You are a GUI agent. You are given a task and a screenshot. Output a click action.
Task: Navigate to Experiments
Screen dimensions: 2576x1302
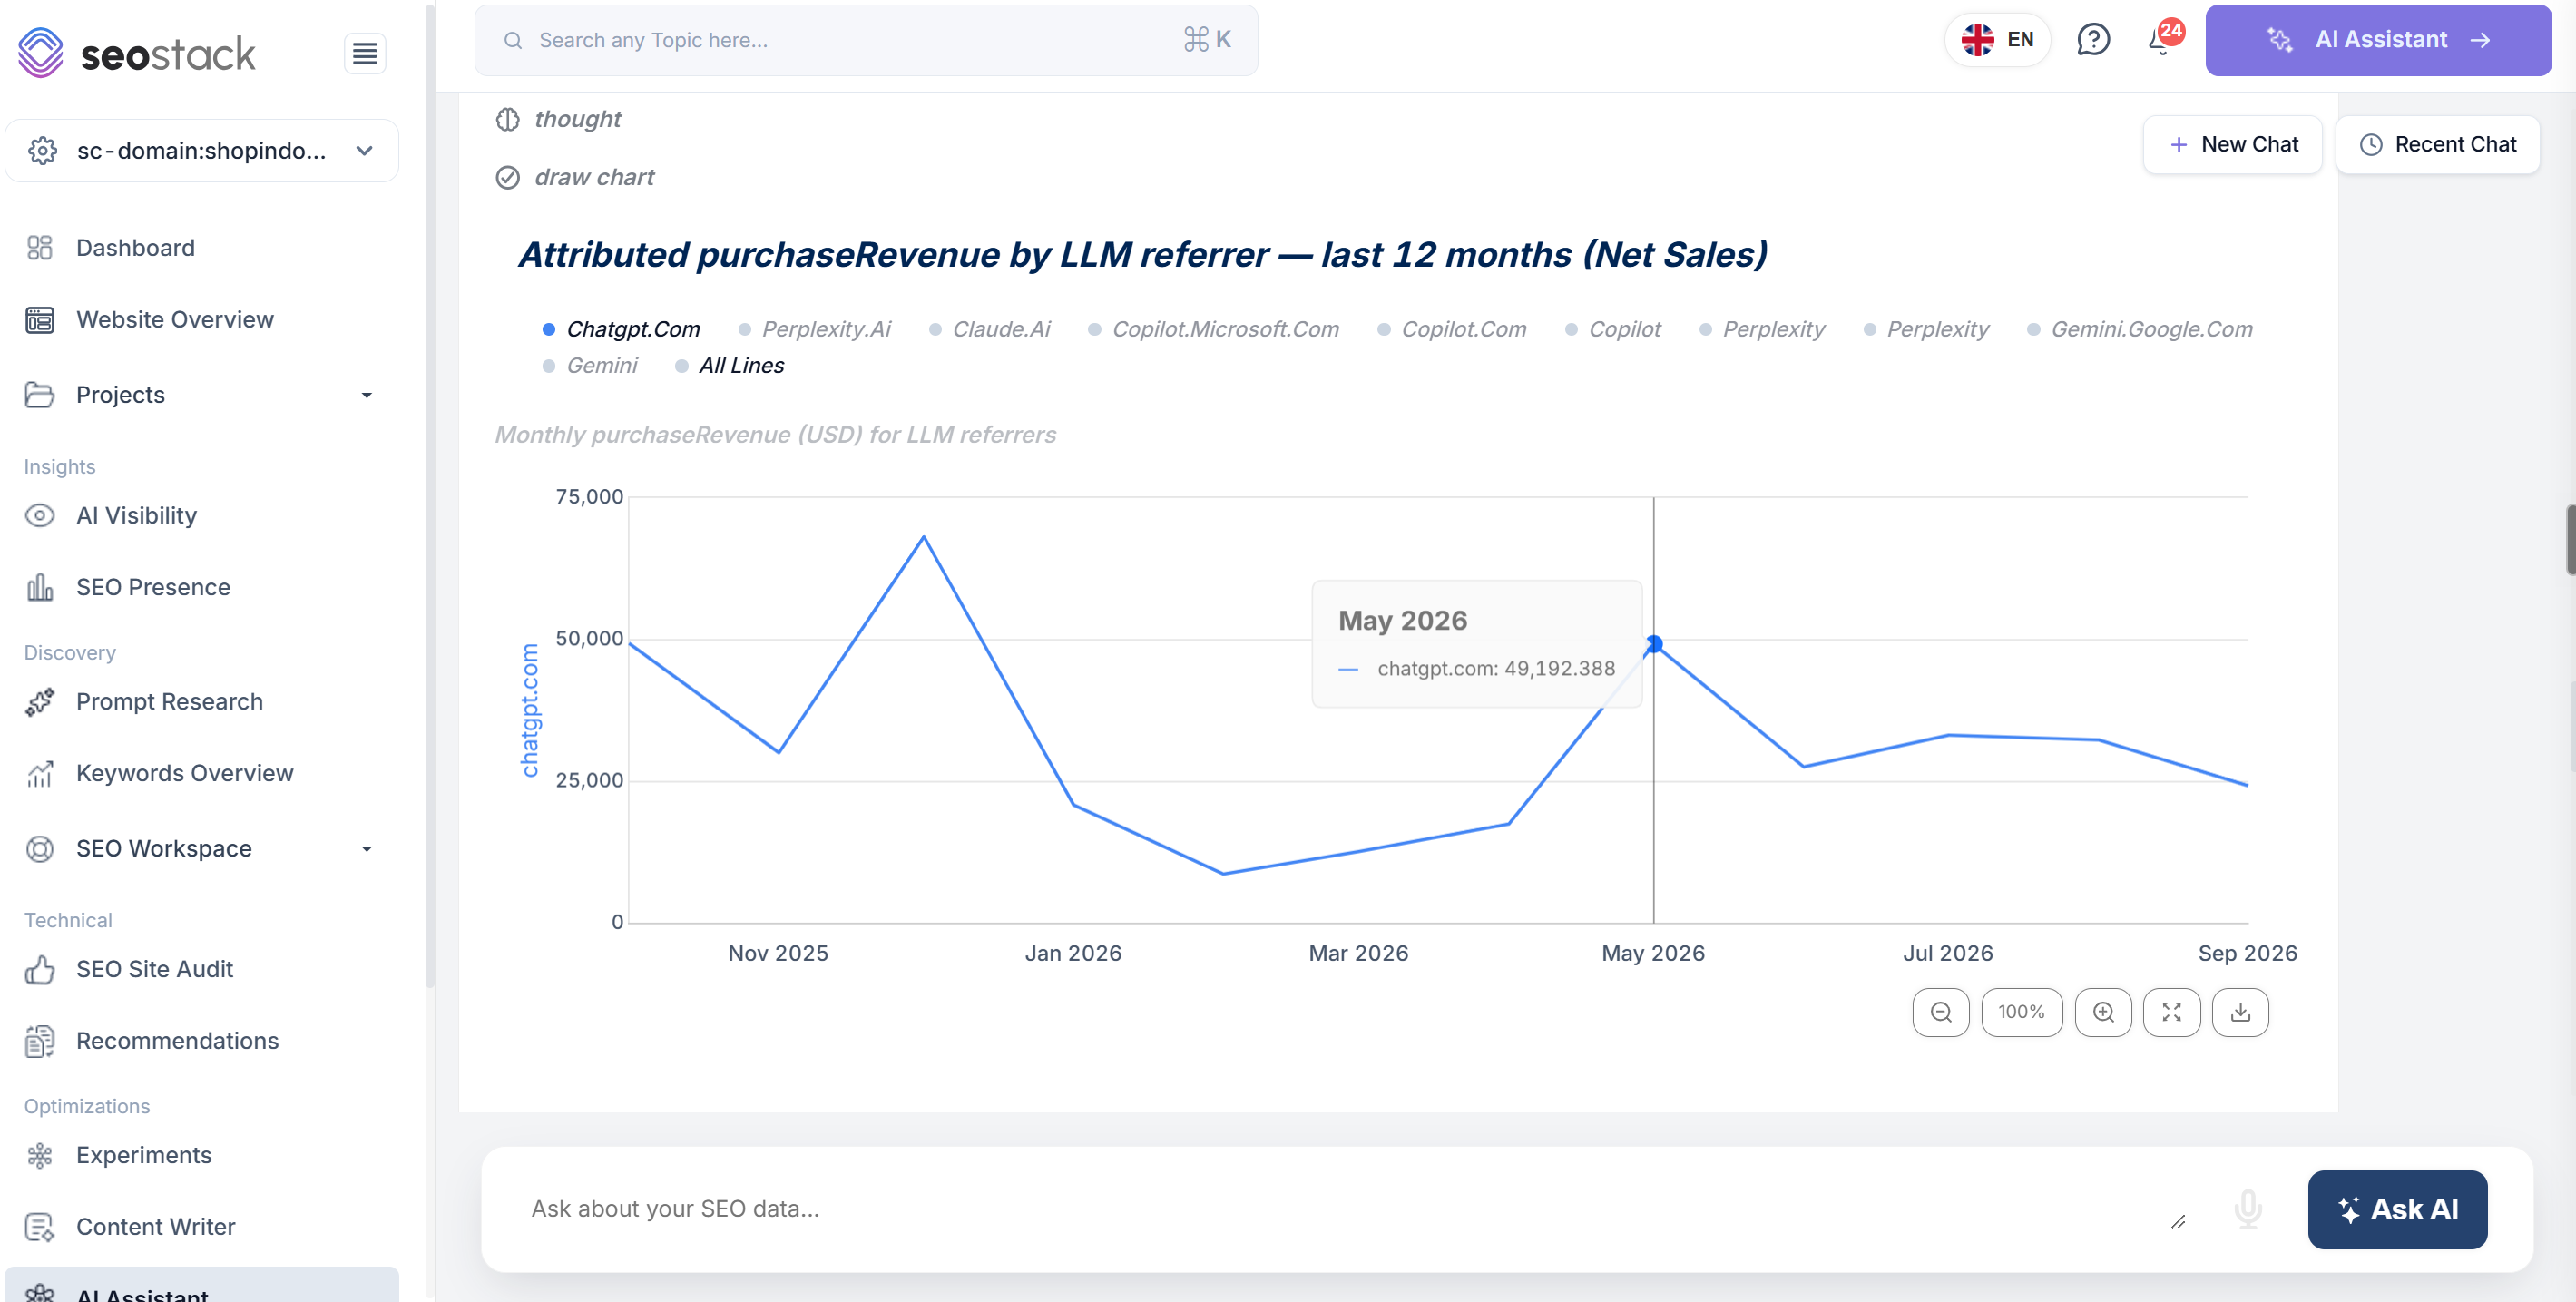pos(144,1155)
